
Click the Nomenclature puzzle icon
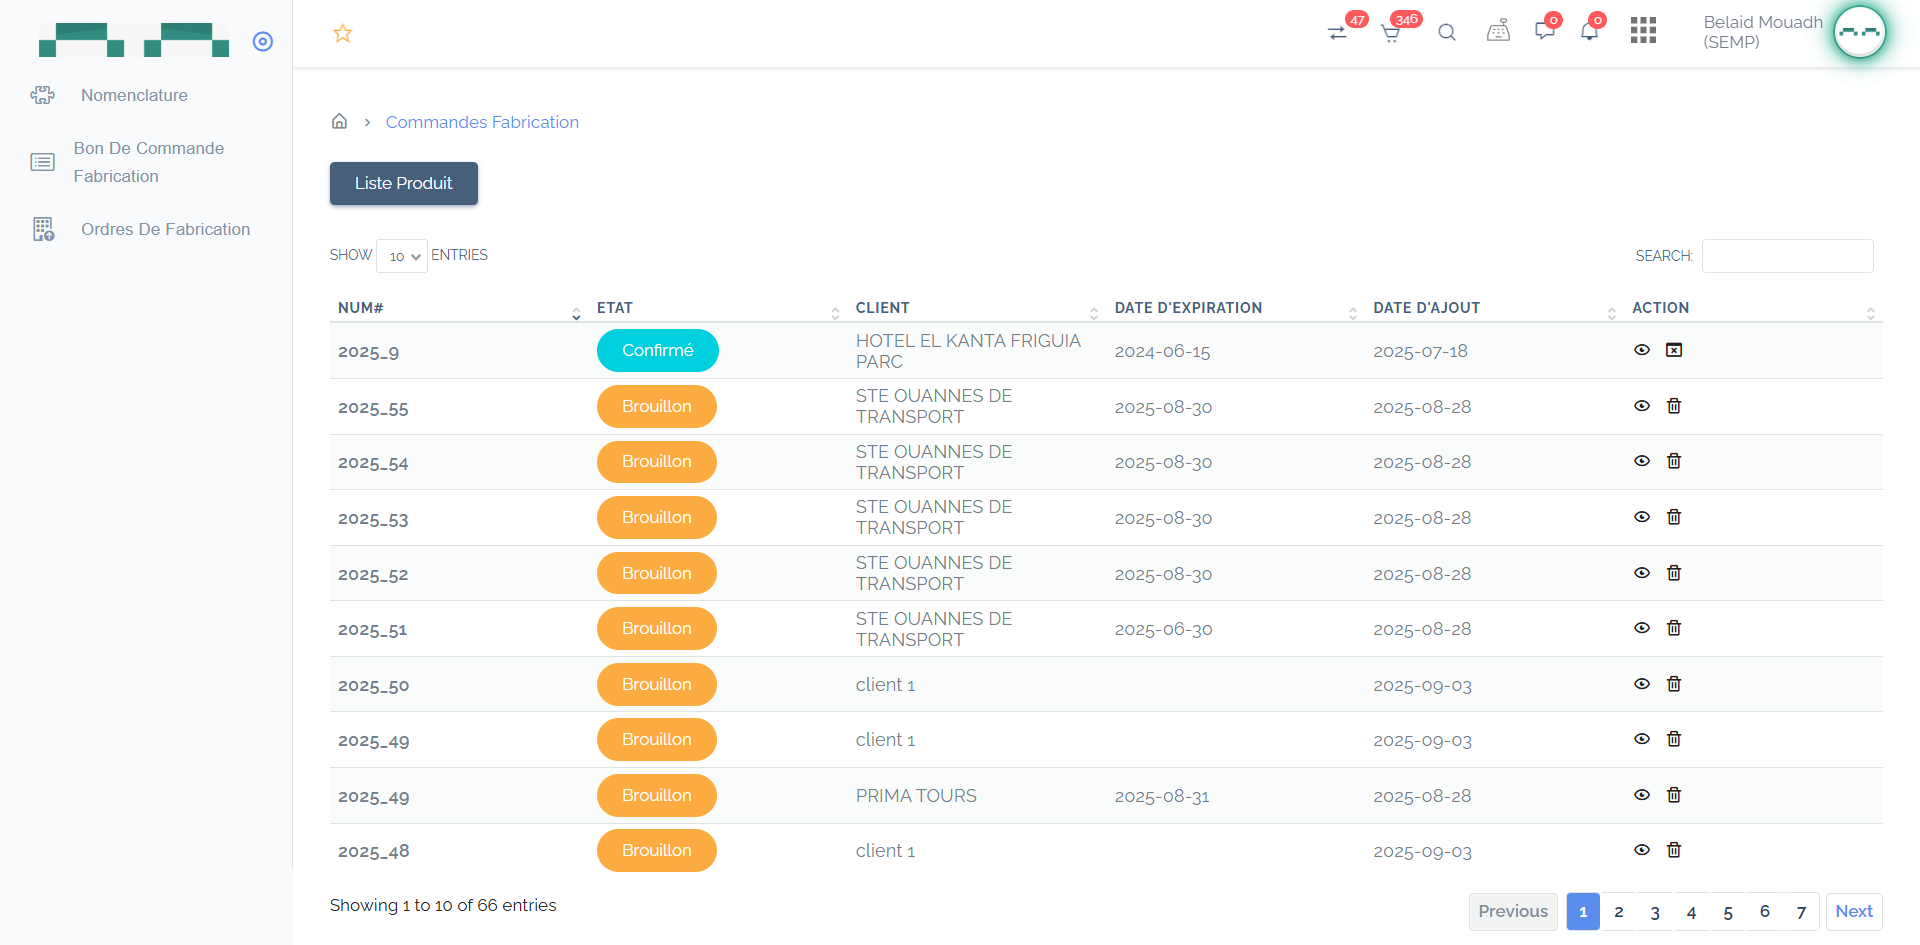(x=42, y=95)
